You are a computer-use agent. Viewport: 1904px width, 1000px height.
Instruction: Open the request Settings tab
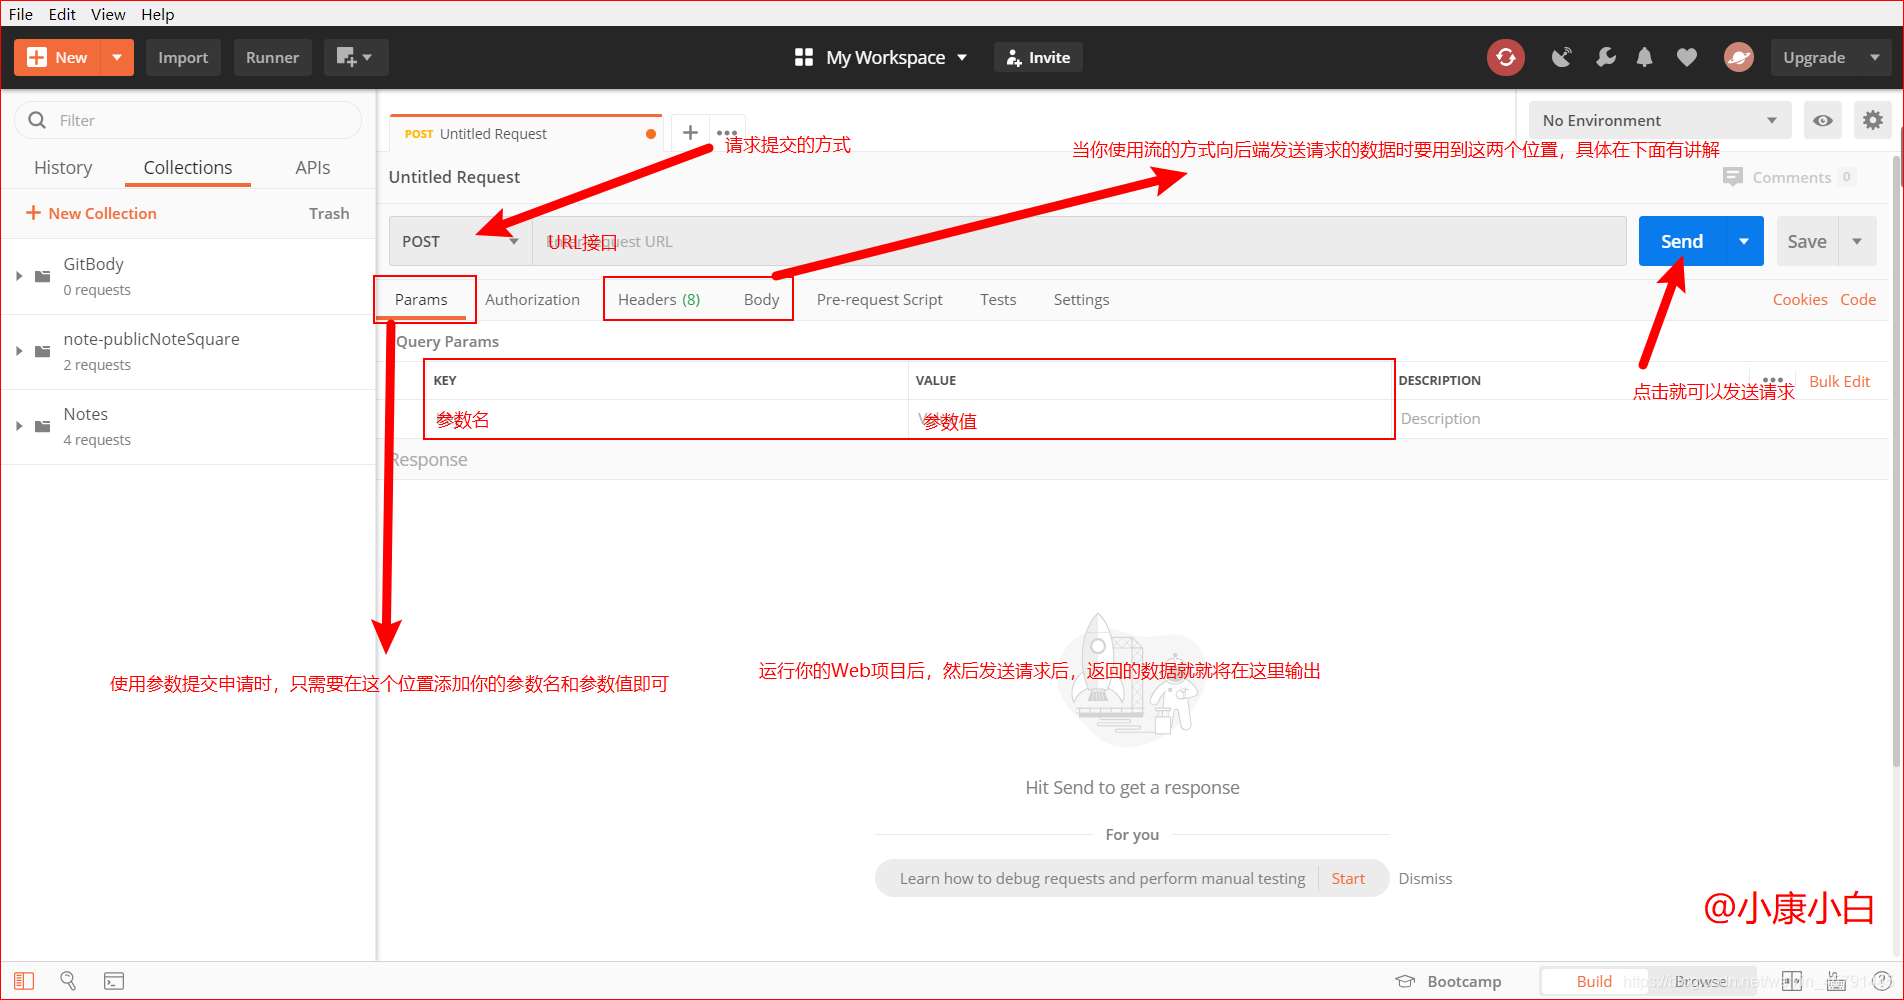[1081, 299]
